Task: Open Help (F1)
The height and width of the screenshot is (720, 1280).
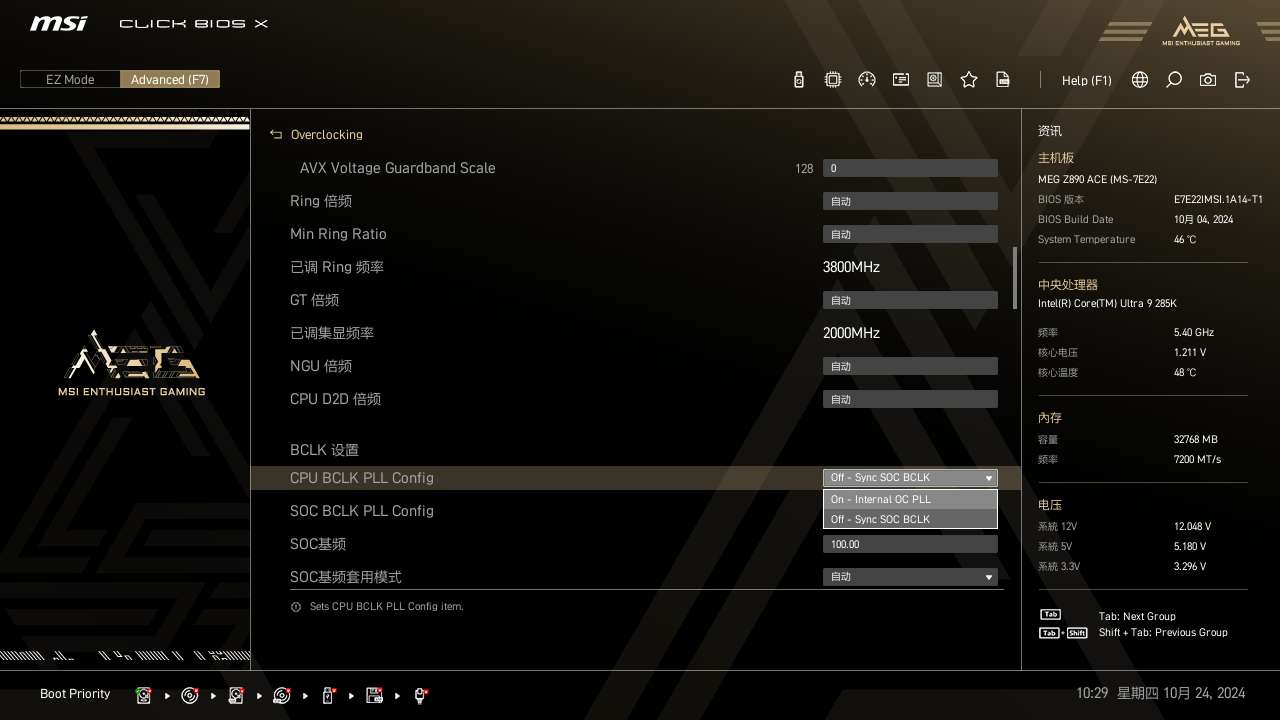Action: point(1086,80)
